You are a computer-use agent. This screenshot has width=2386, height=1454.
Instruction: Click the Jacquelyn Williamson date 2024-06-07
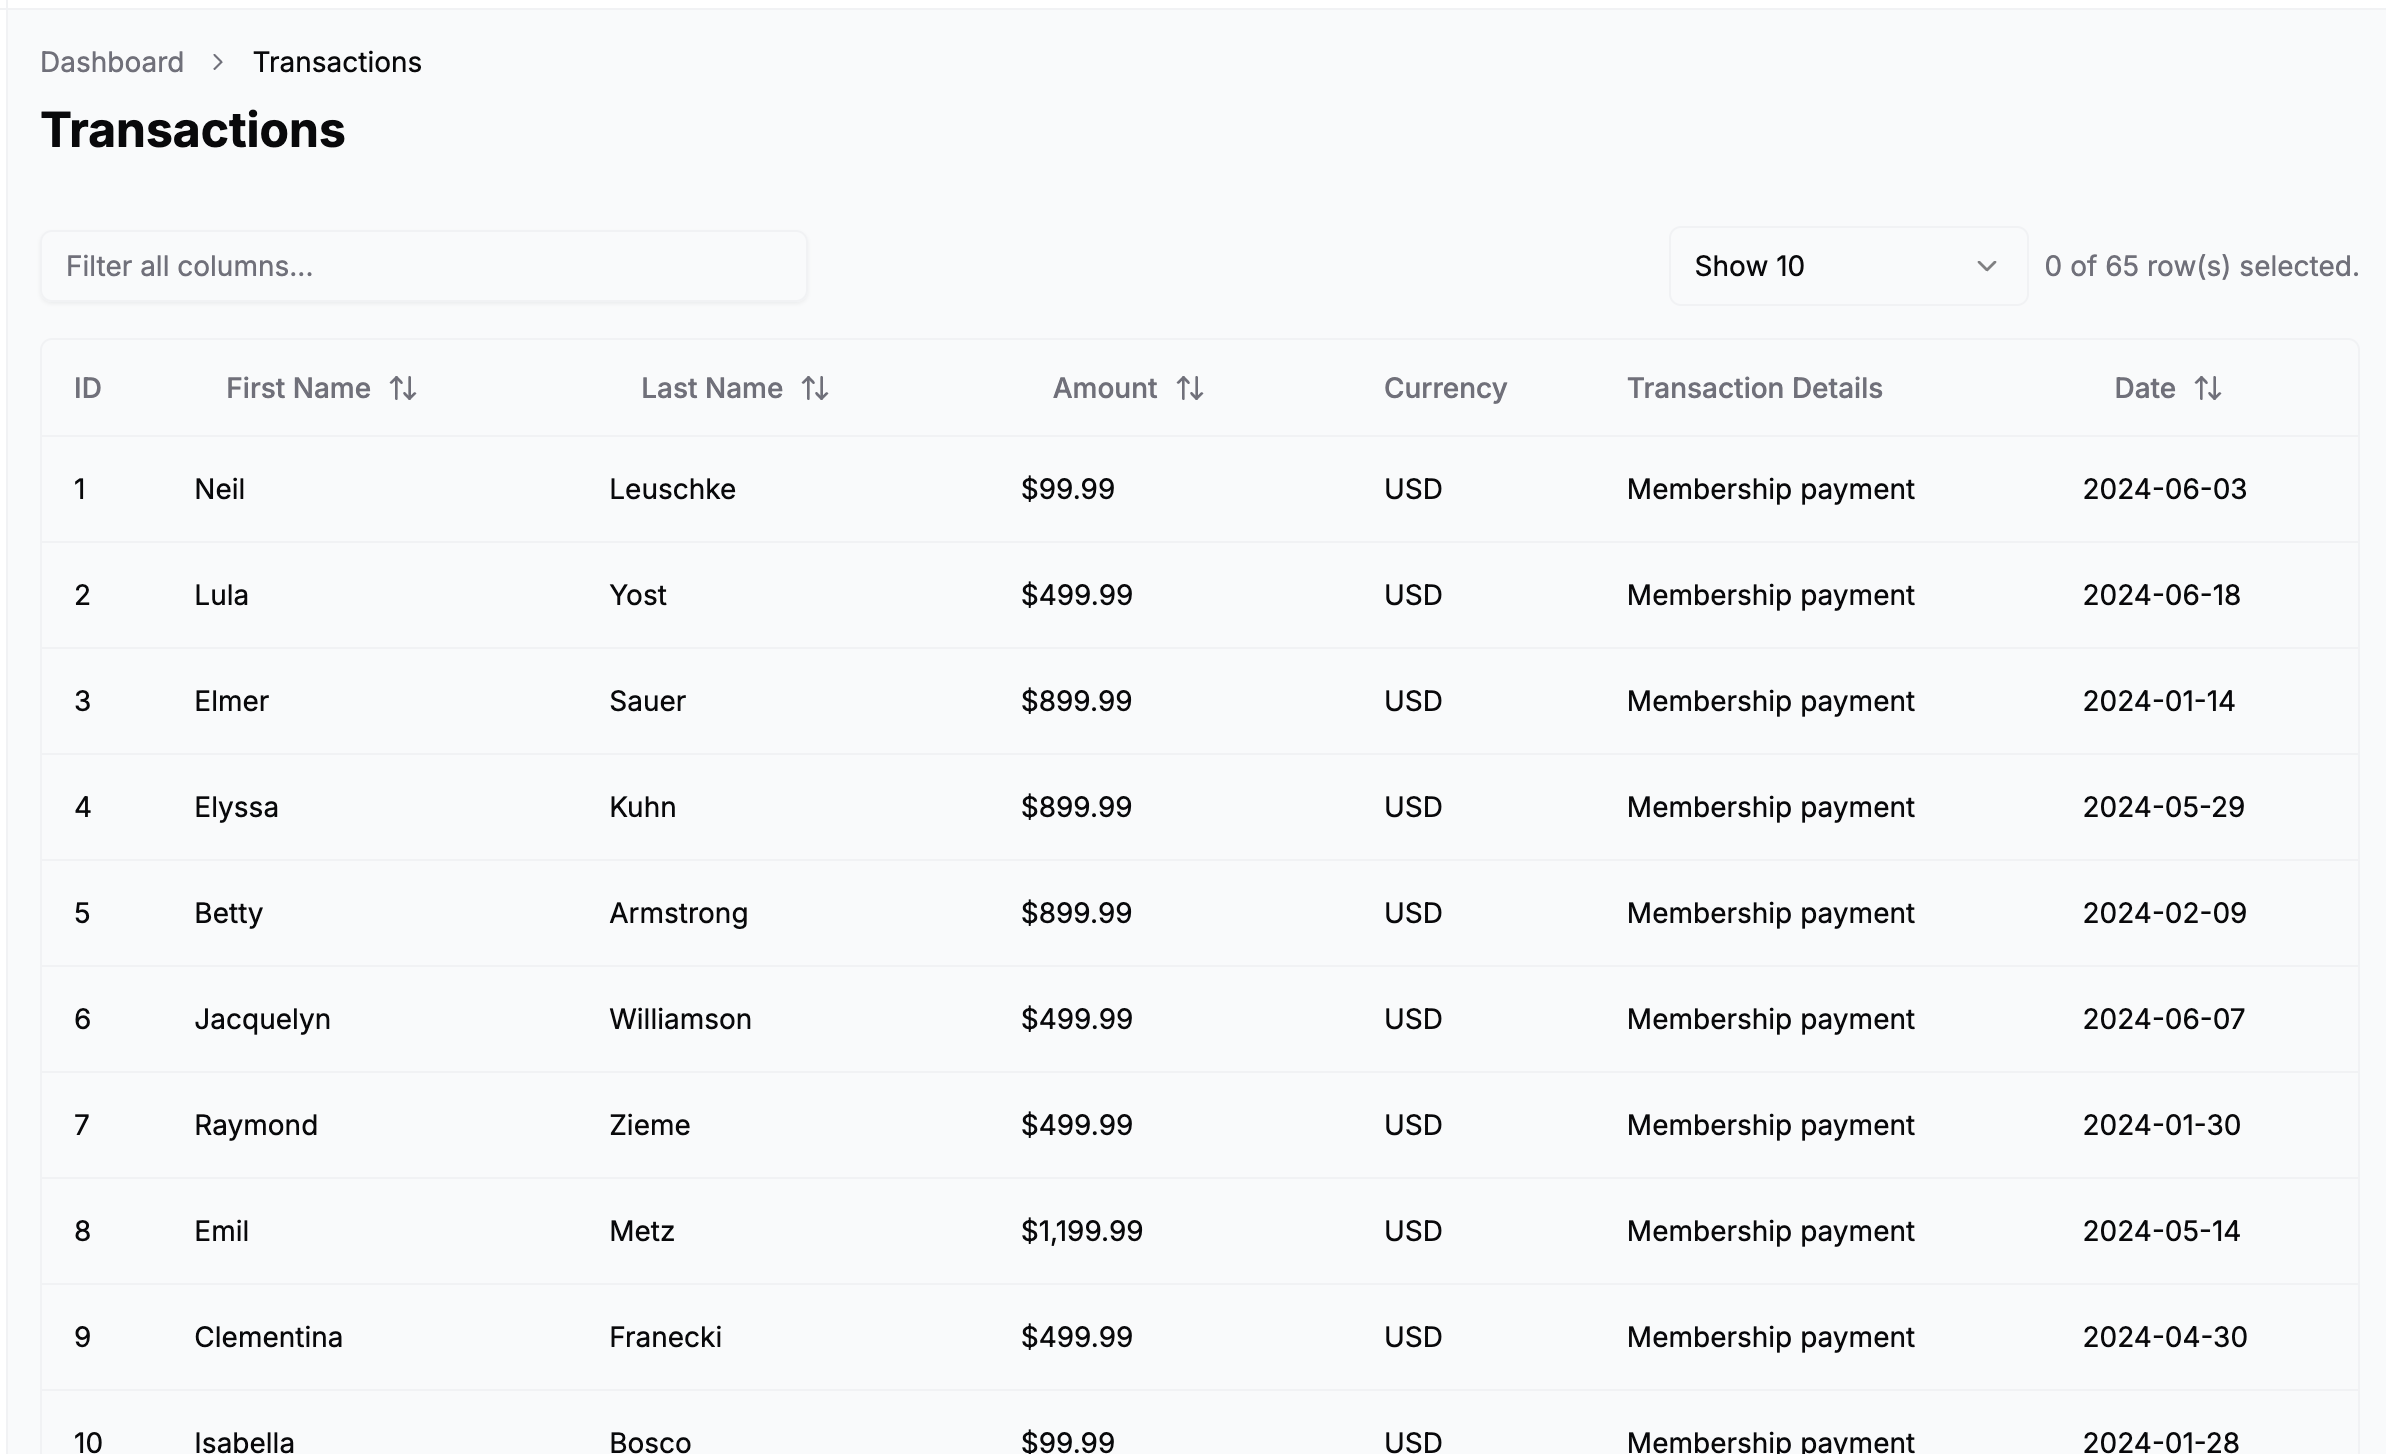pyautogui.click(x=2163, y=1019)
